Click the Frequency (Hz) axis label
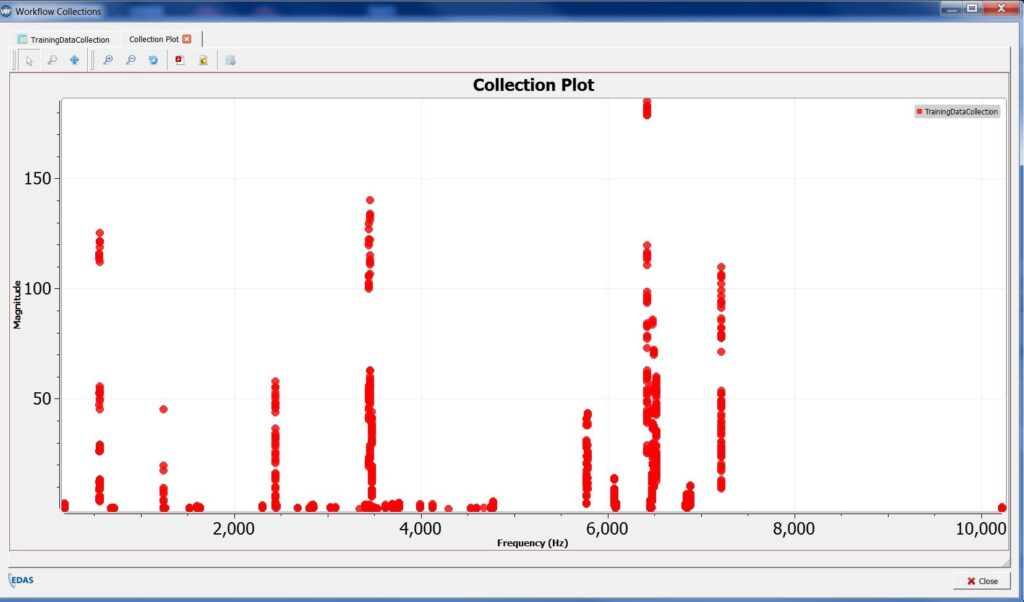 pos(532,543)
